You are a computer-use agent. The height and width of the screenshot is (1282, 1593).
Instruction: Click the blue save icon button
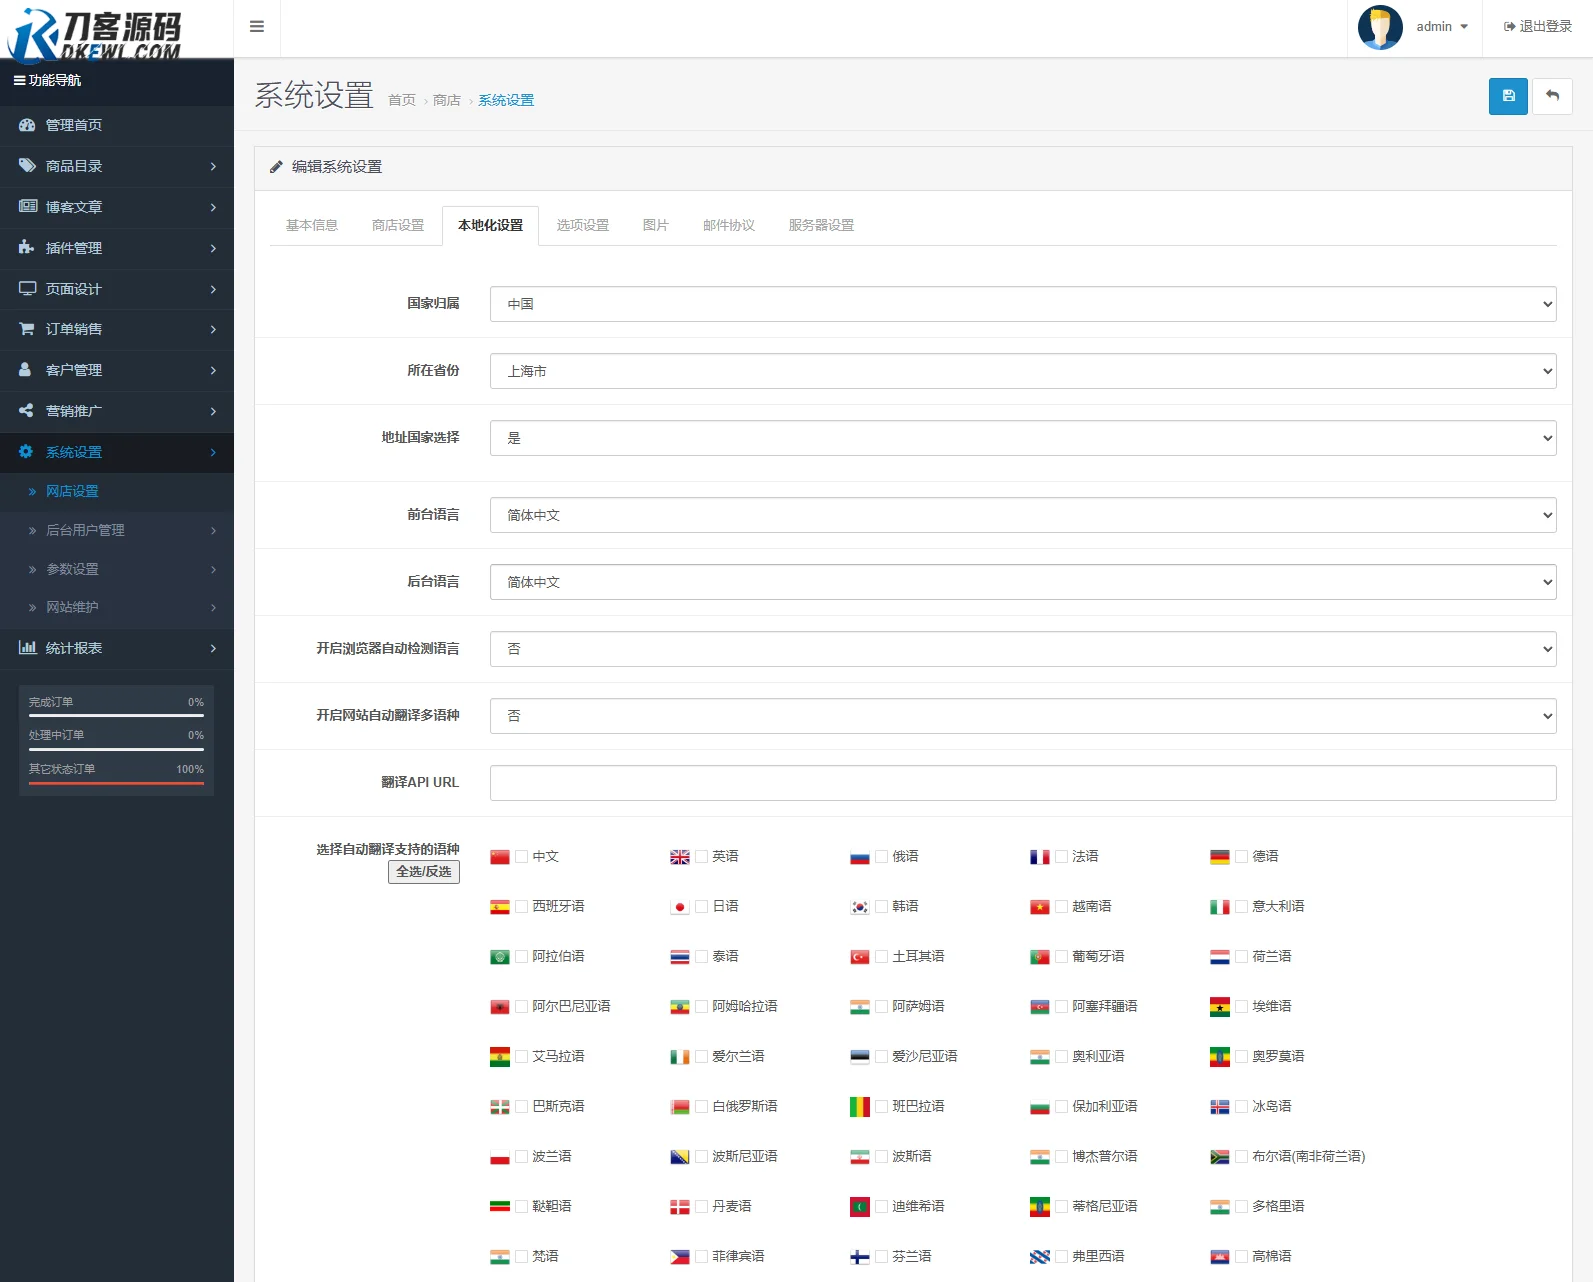pos(1508,96)
